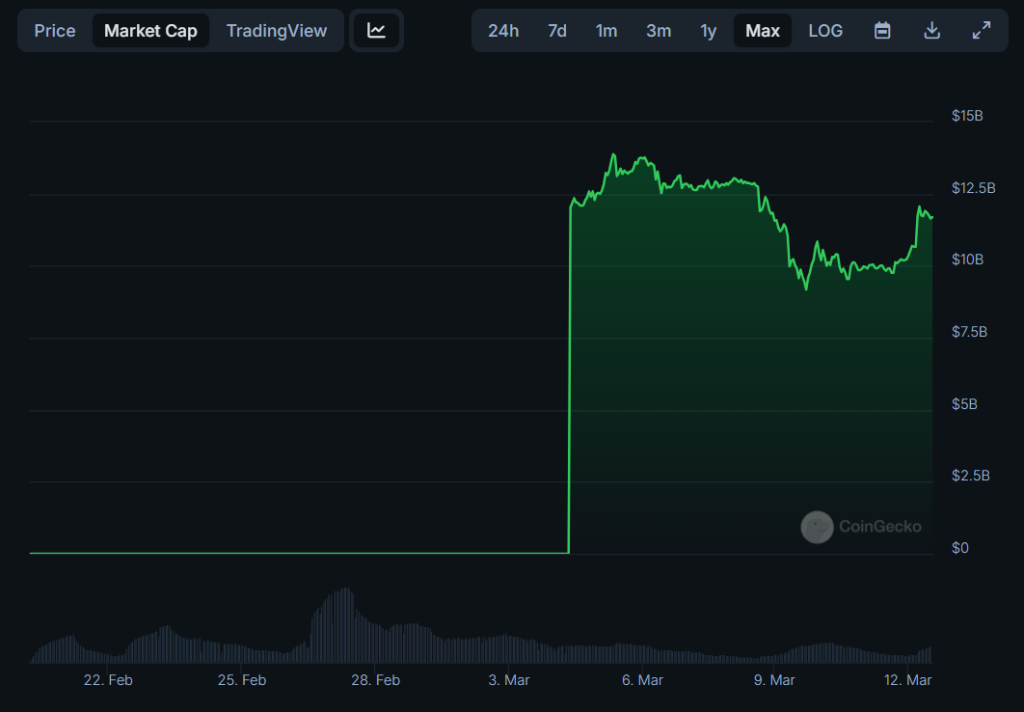
Task: Click the $12.5B axis label
Action: [x=973, y=188]
